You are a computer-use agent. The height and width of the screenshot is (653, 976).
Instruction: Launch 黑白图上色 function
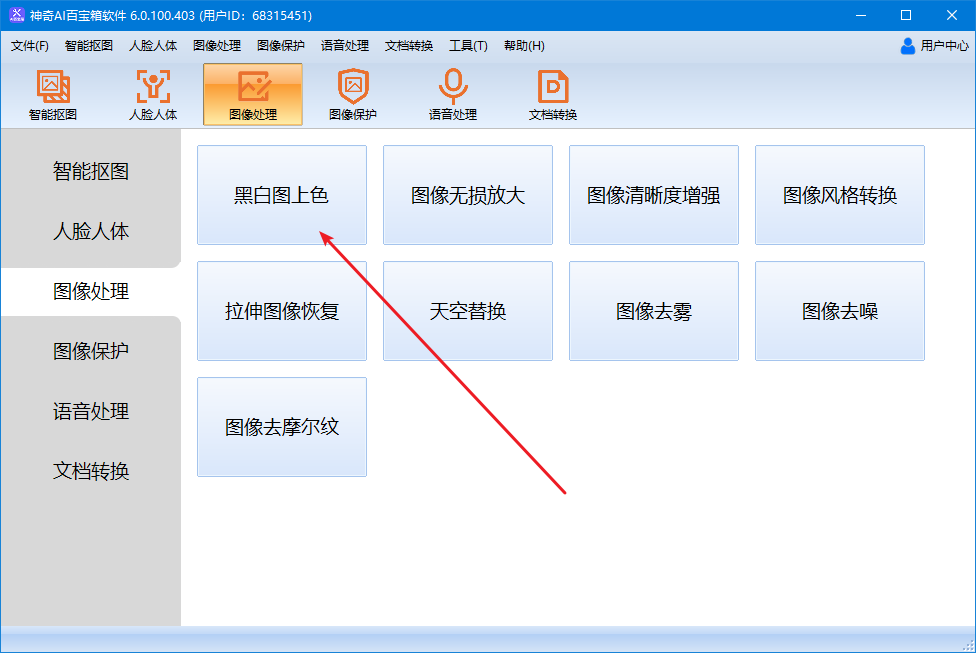pos(282,195)
